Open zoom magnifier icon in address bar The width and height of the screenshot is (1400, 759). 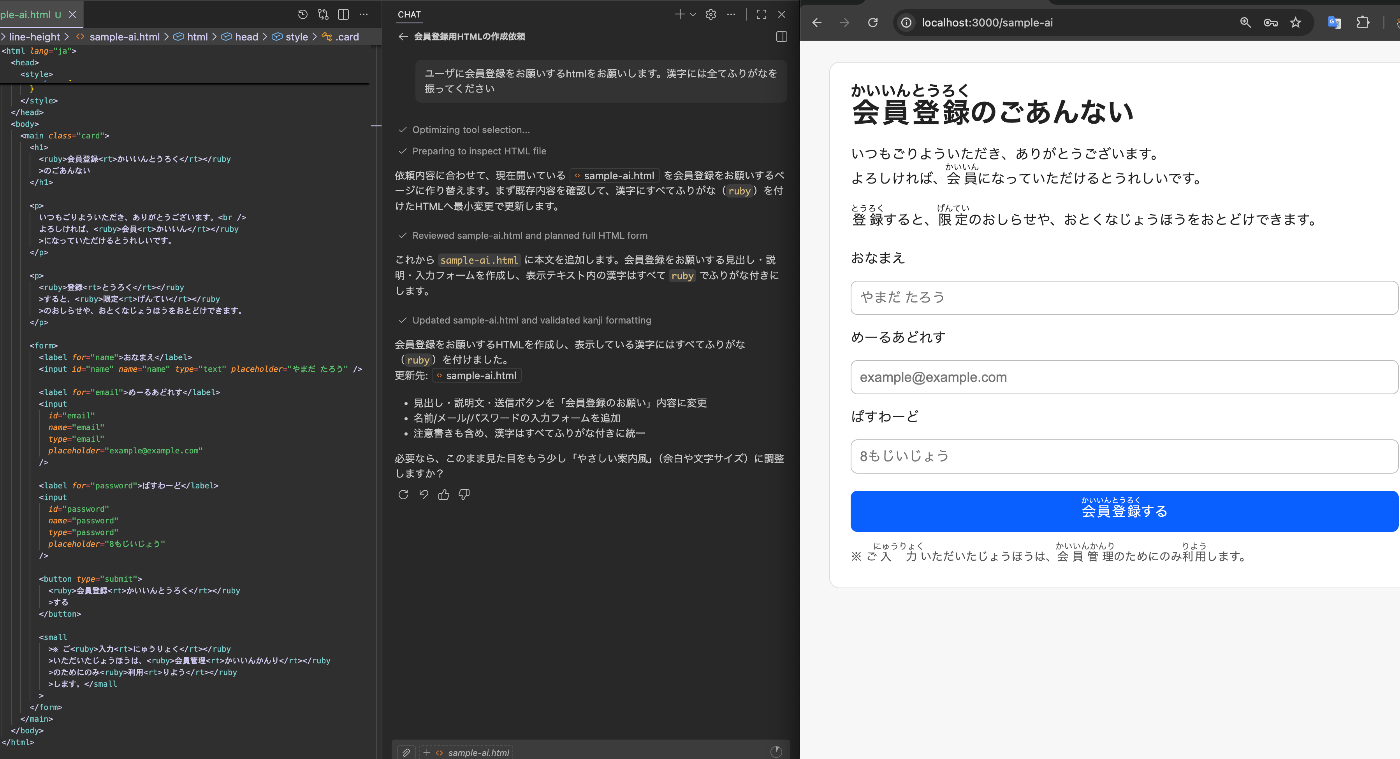[1245, 22]
